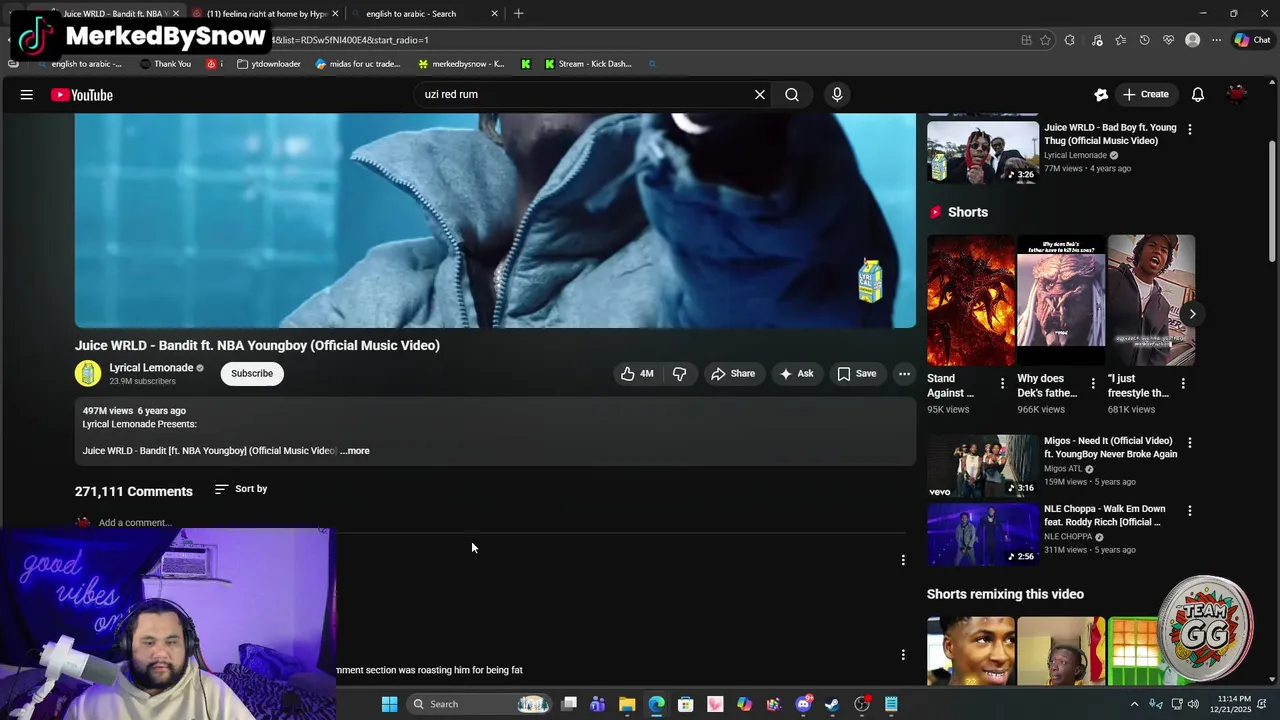The height and width of the screenshot is (720, 1280).
Task: Close the 'english to arabic - Search' tab
Action: (x=494, y=14)
